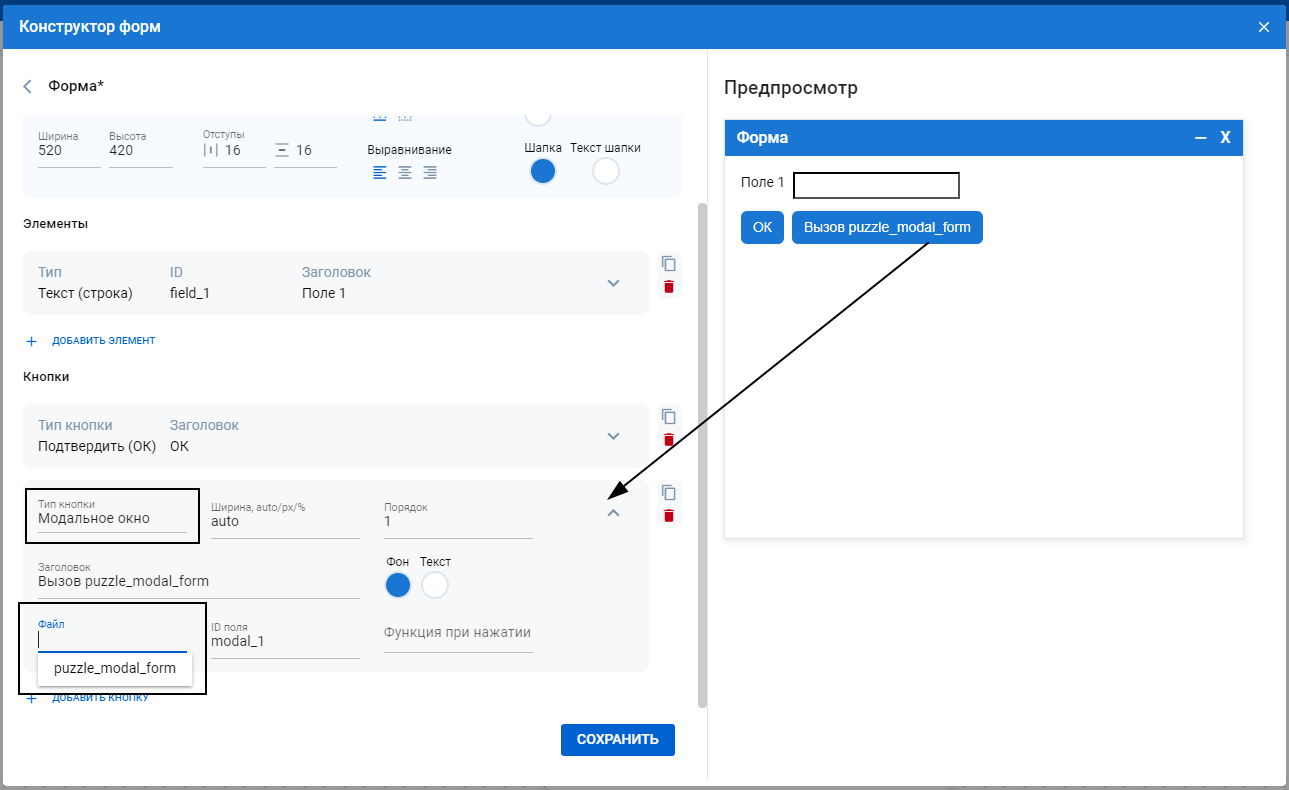Collapse the Модальное окно button settings
This screenshot has width=1289, height=790.
[x=614, y=513]
